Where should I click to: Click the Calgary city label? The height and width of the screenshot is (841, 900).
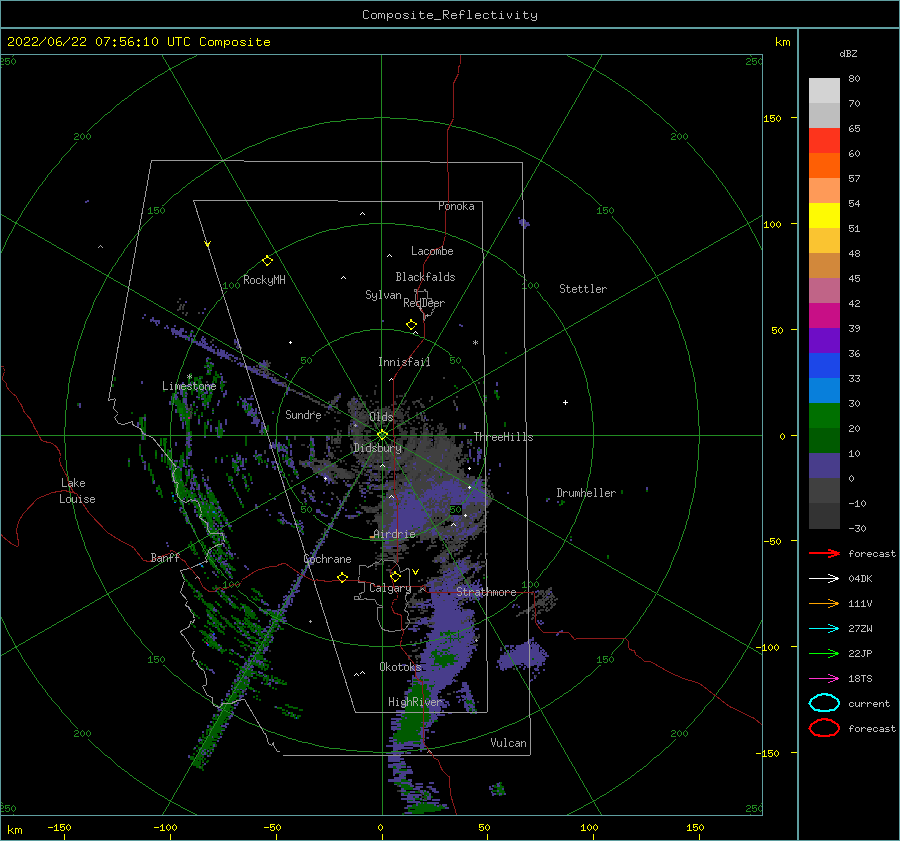(x=390, y=588)
